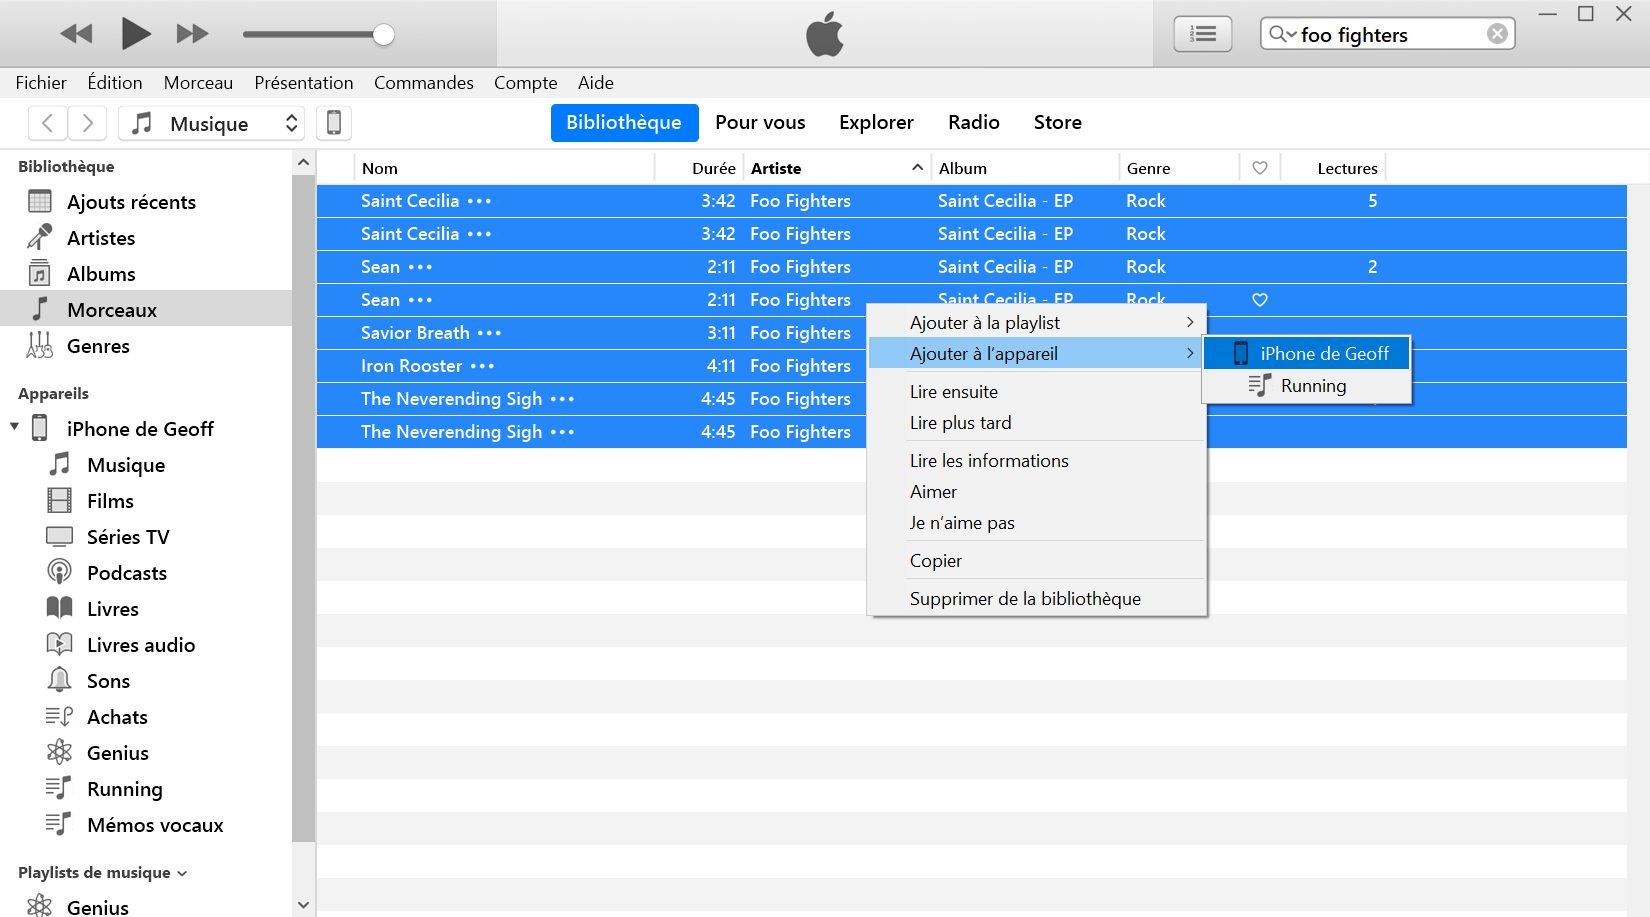
Task: Clear the 'foo fighters' search field
Action: [1497, 34]
